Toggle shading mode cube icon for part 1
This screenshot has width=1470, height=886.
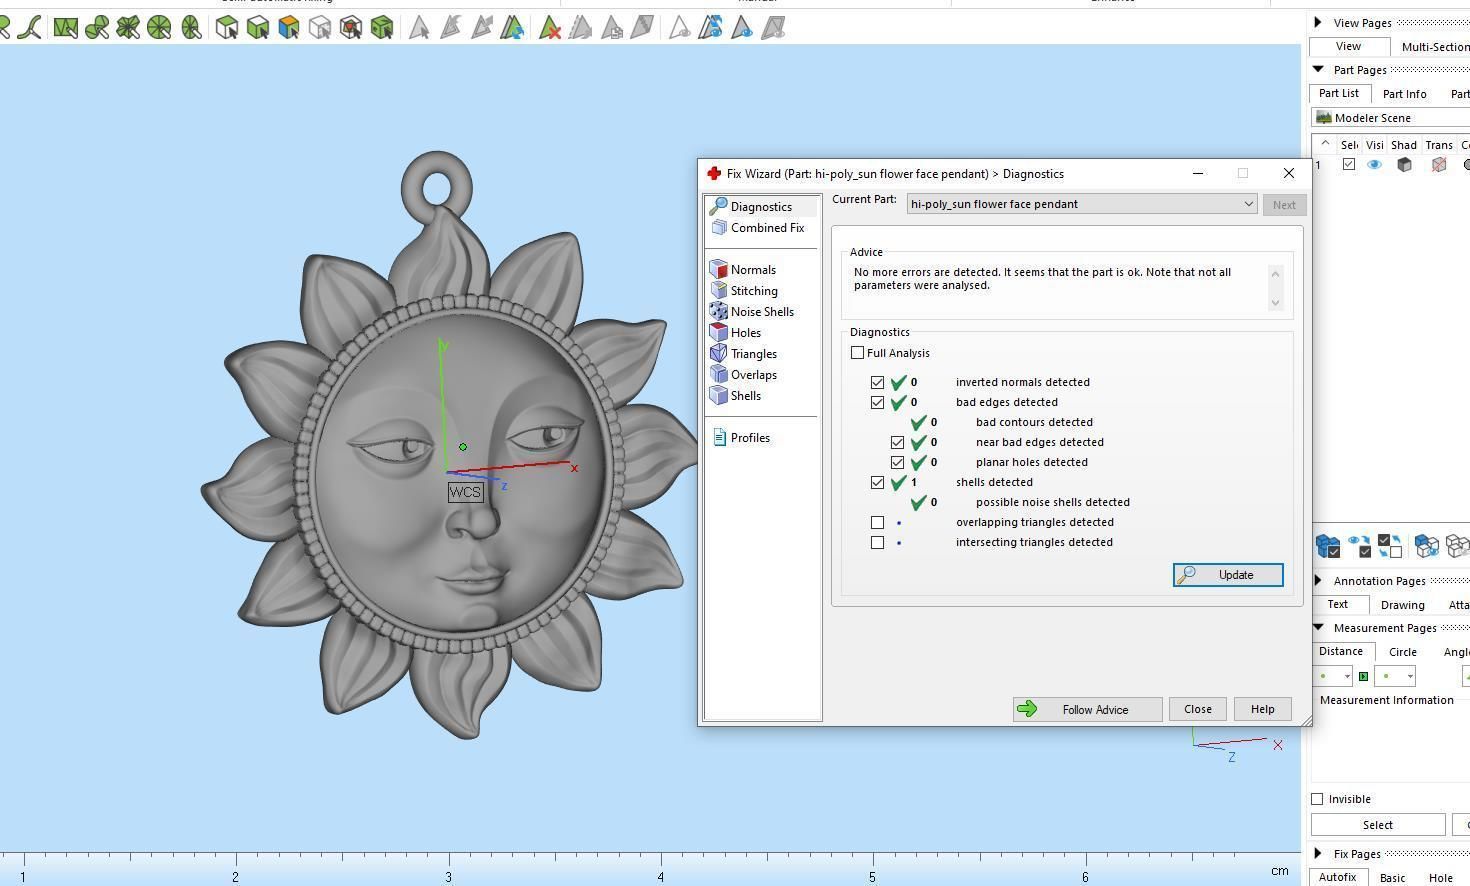(x=1404, y=165)
